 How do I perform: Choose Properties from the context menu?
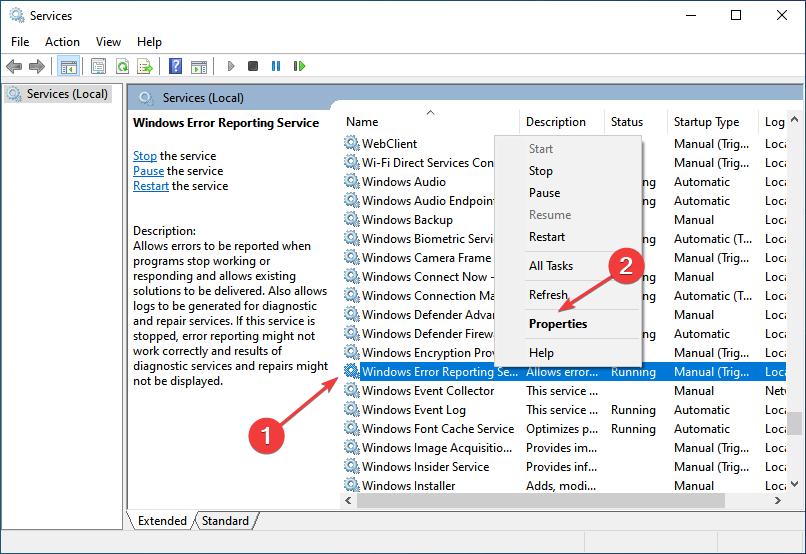(x=557, y=324)
